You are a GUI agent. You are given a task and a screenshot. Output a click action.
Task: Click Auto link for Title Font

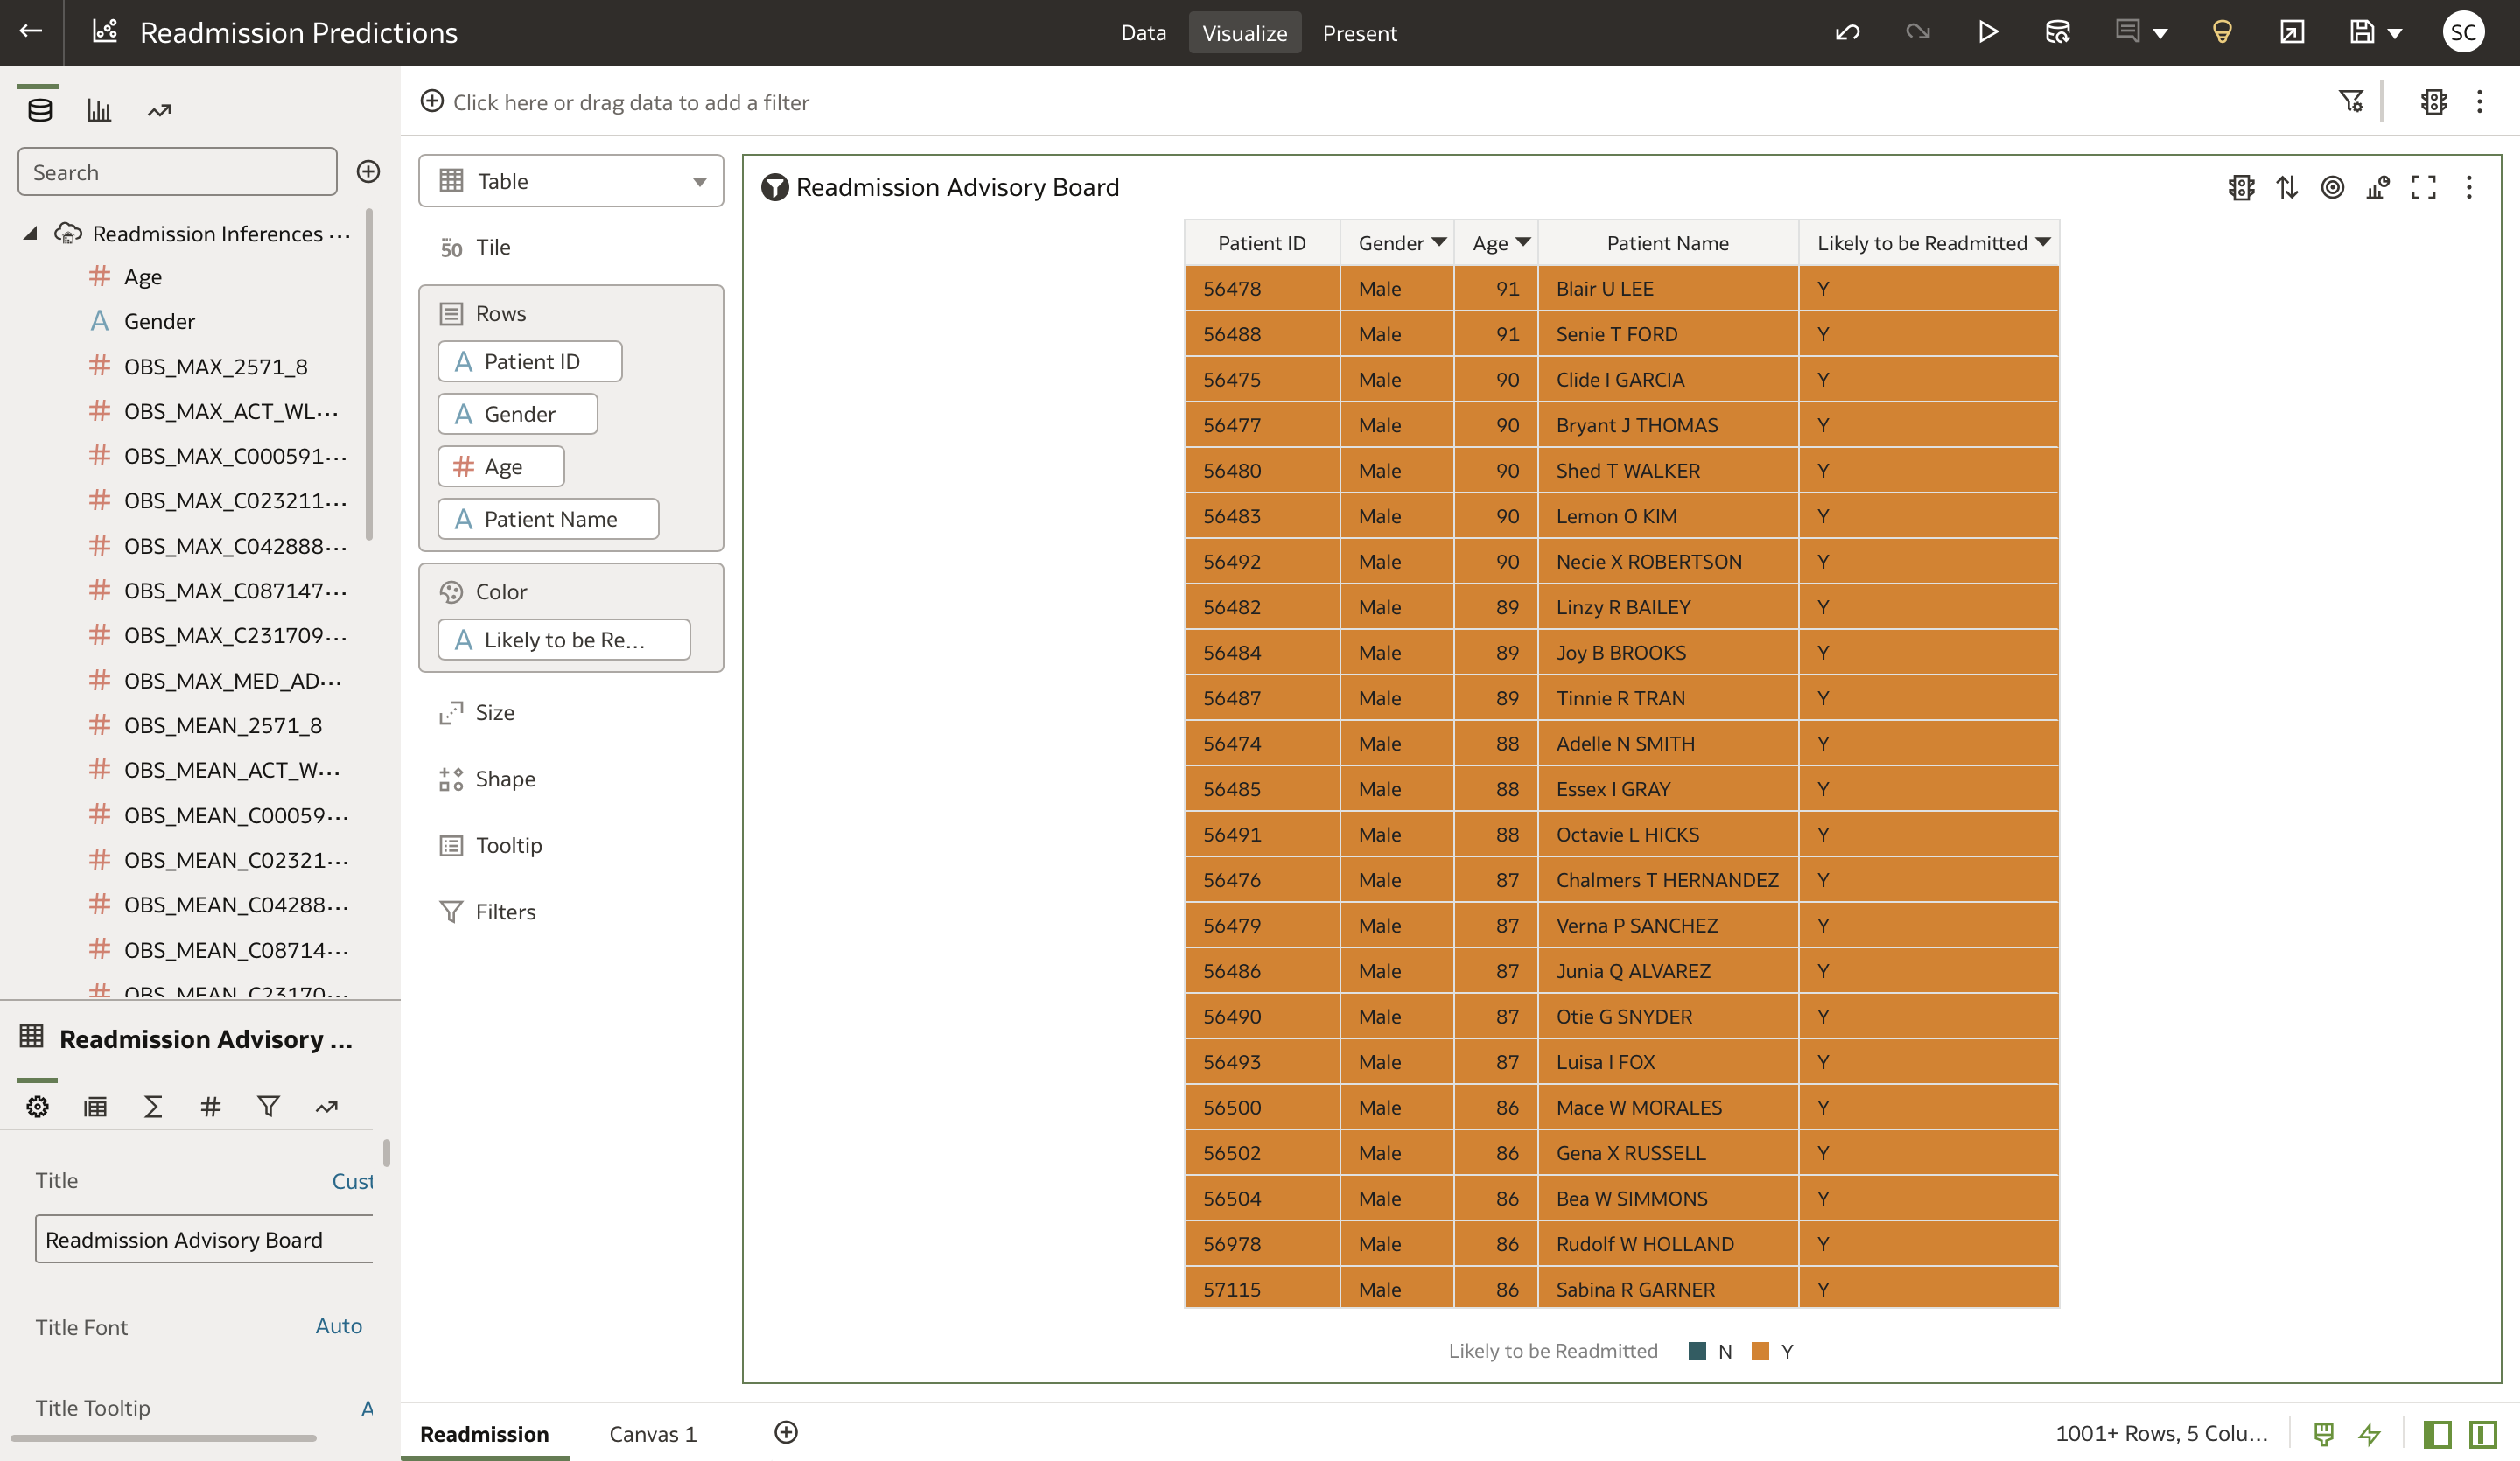click(338, 1326)
